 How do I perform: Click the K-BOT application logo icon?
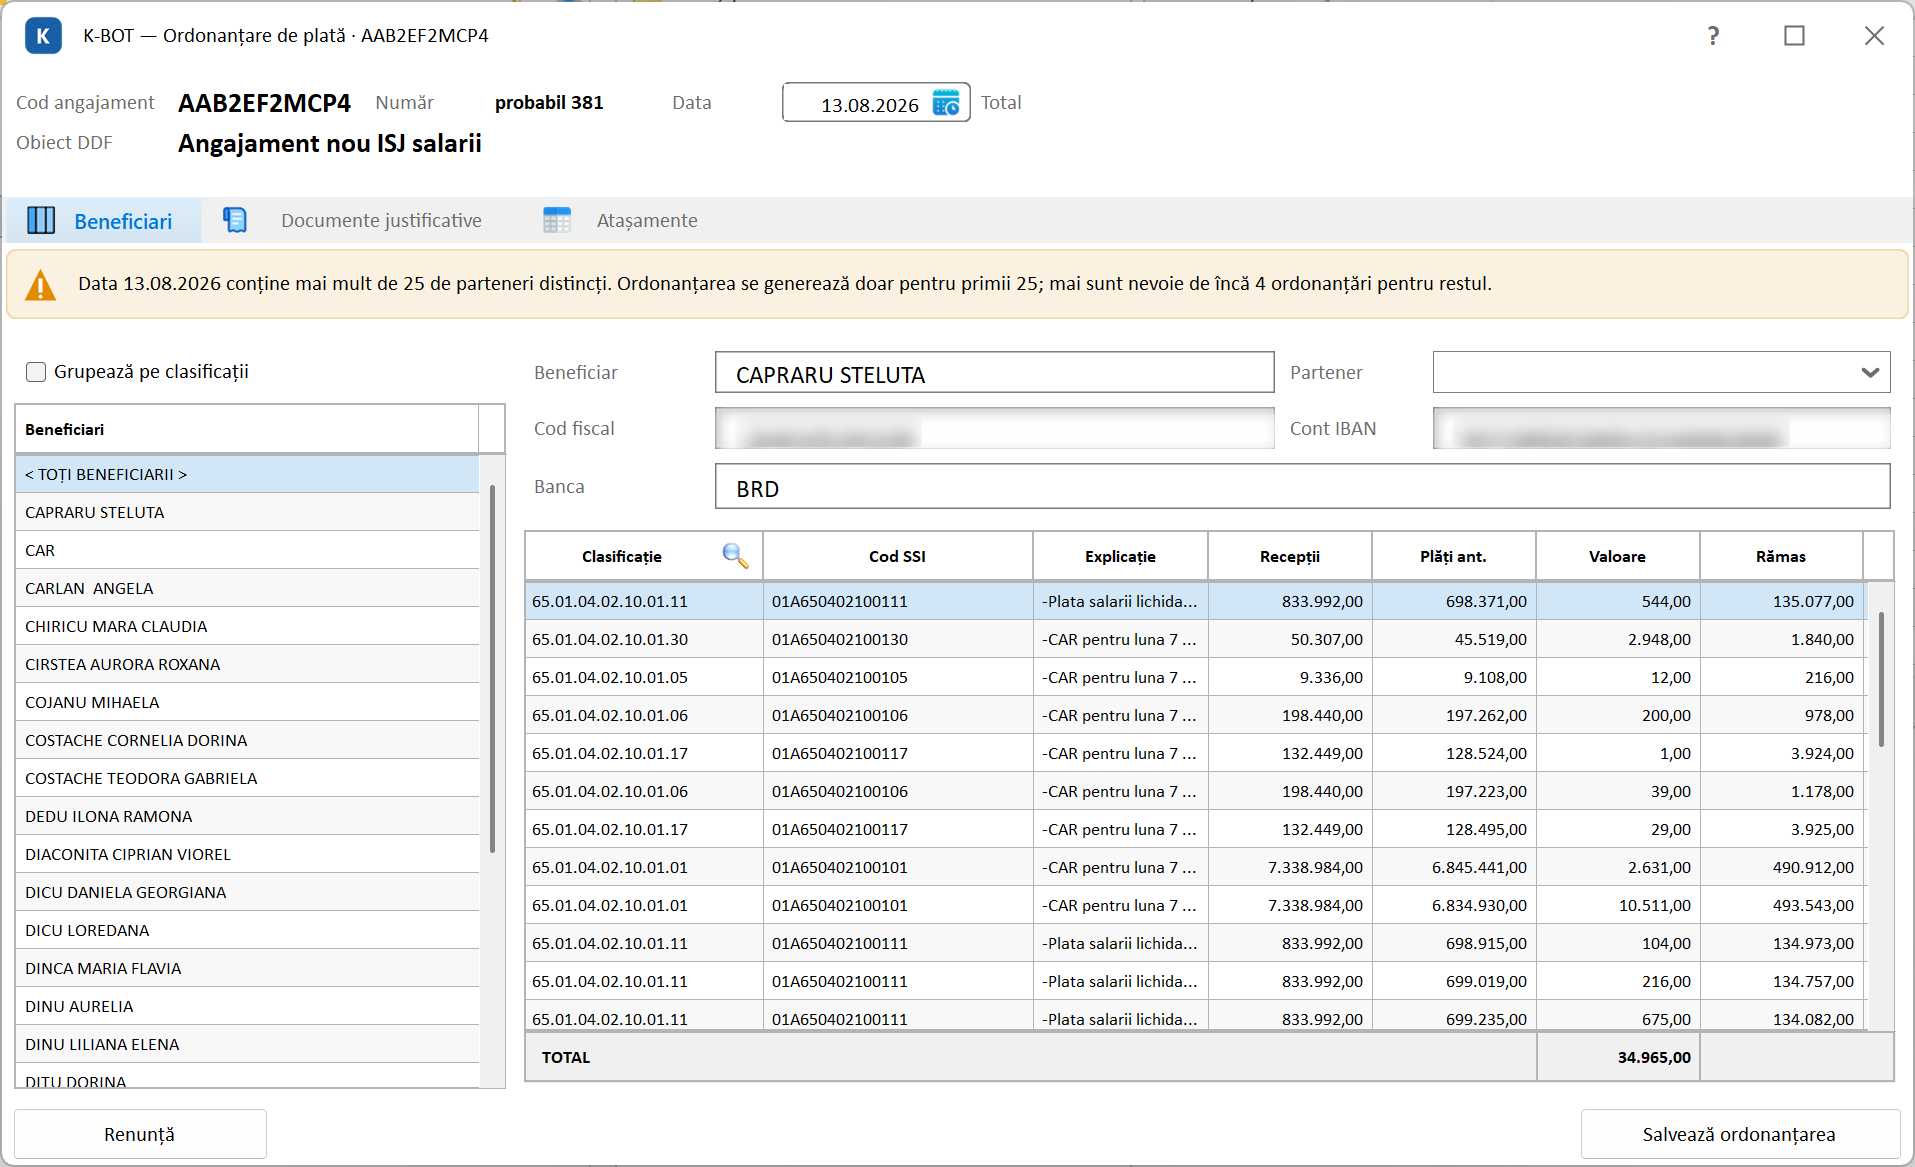point(43,36)
